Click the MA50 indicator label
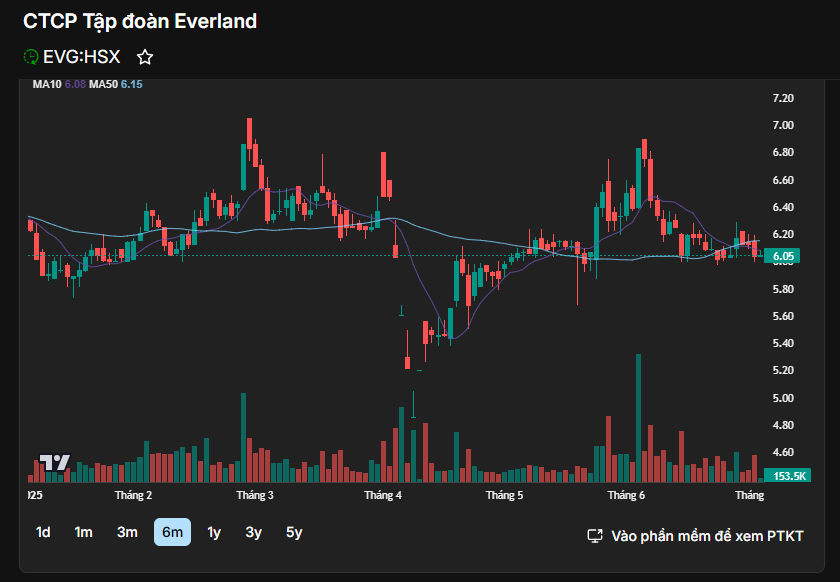Image resolution: width=840 pixels, height=582 pixels. (103, 85)
